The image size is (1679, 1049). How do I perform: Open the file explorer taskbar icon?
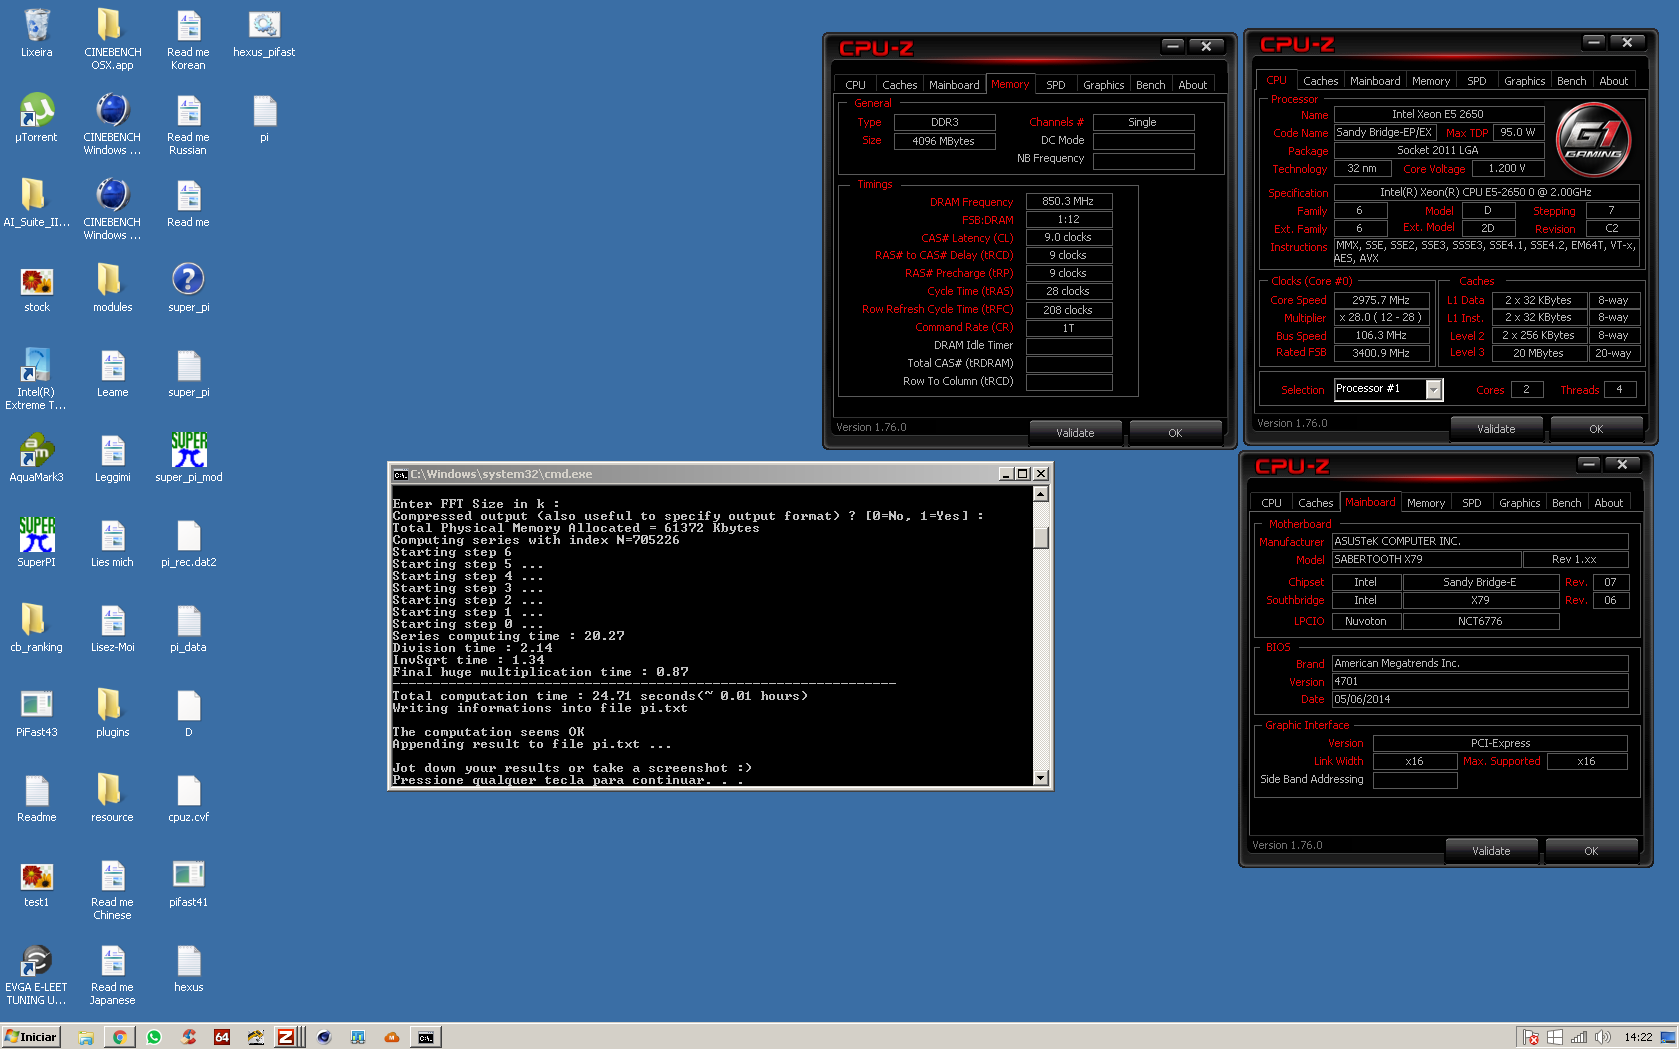[85, 1037]
